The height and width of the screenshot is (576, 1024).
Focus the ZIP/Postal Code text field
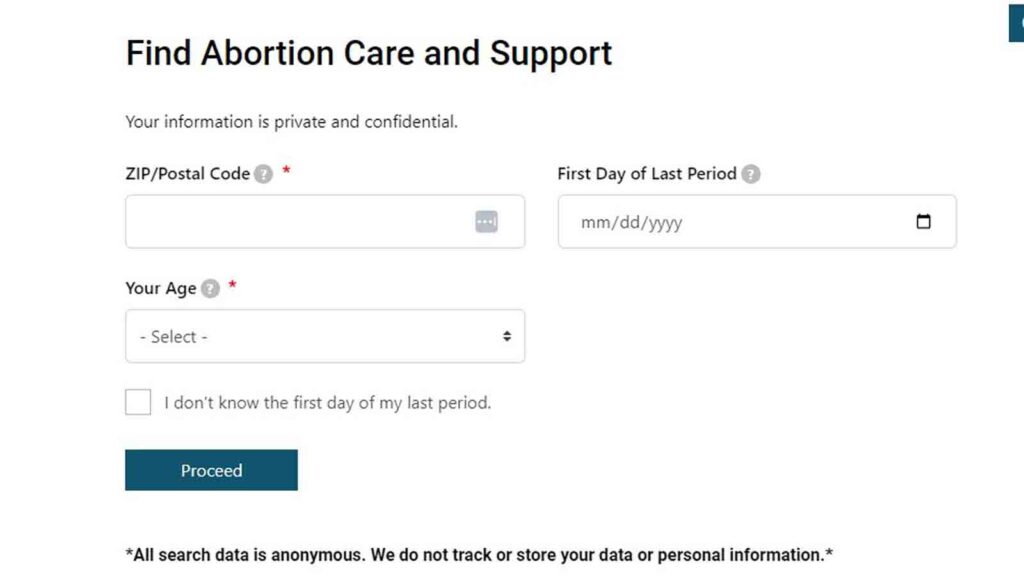click(300, 222)
